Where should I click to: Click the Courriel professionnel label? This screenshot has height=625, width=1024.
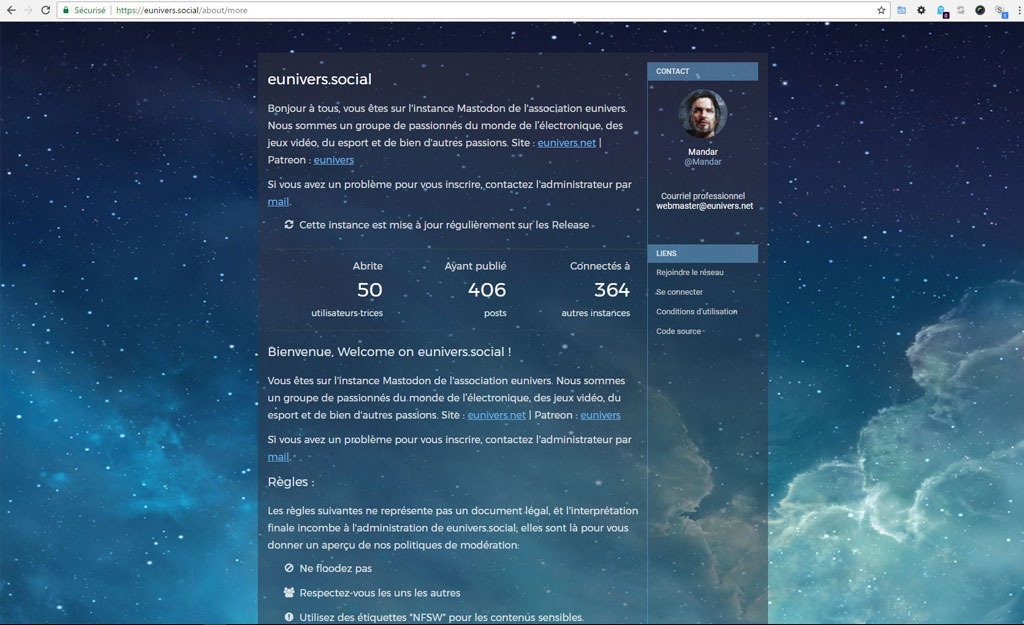703,196
